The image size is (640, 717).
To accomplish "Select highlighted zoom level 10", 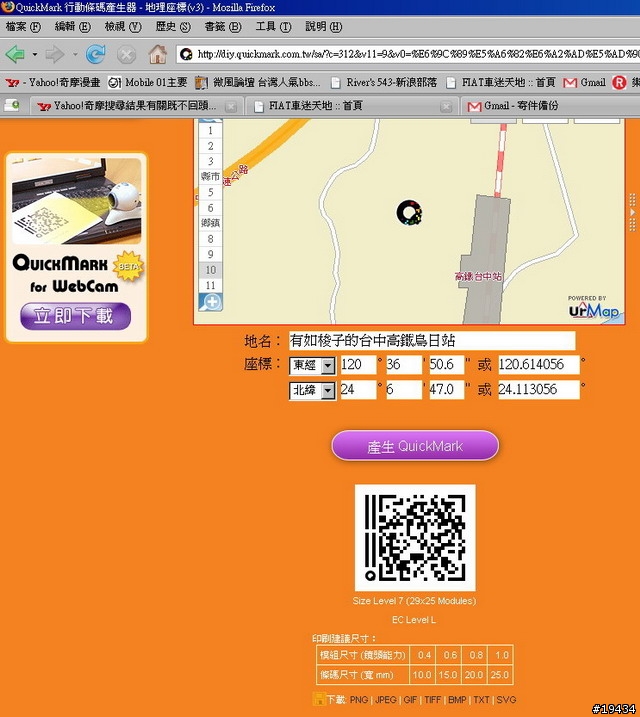I will click(x=210, y=270).
